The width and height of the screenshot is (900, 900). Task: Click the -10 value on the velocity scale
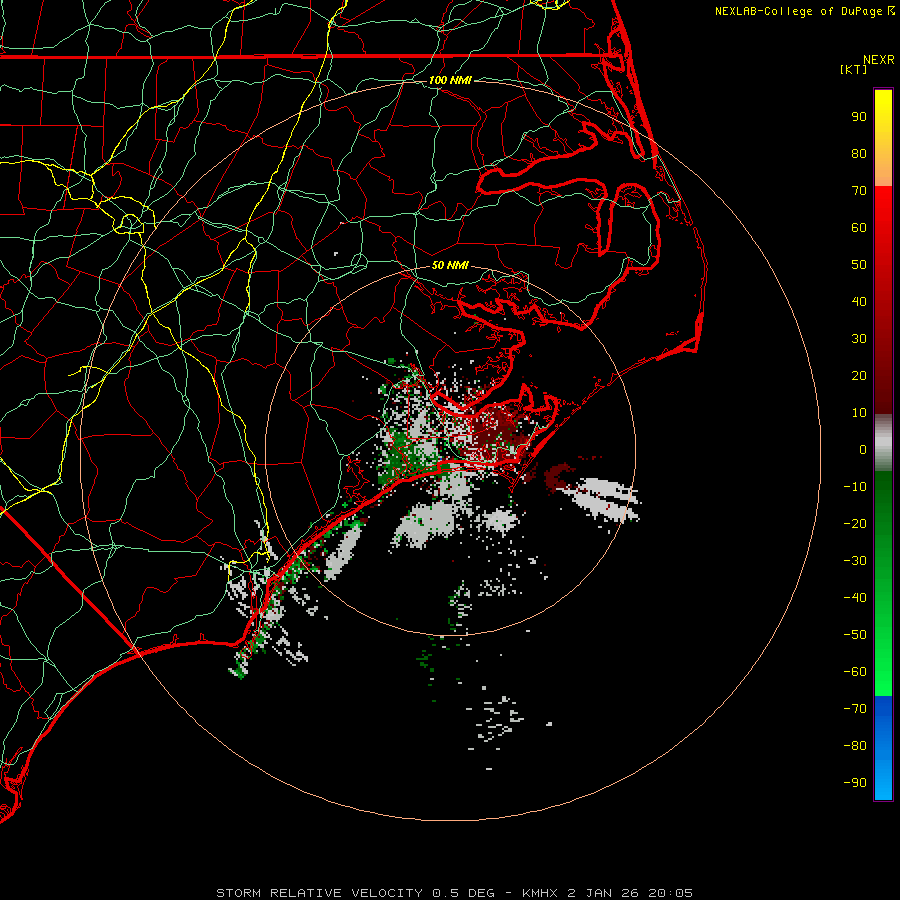pyautogui.click(x=855, y=487)
